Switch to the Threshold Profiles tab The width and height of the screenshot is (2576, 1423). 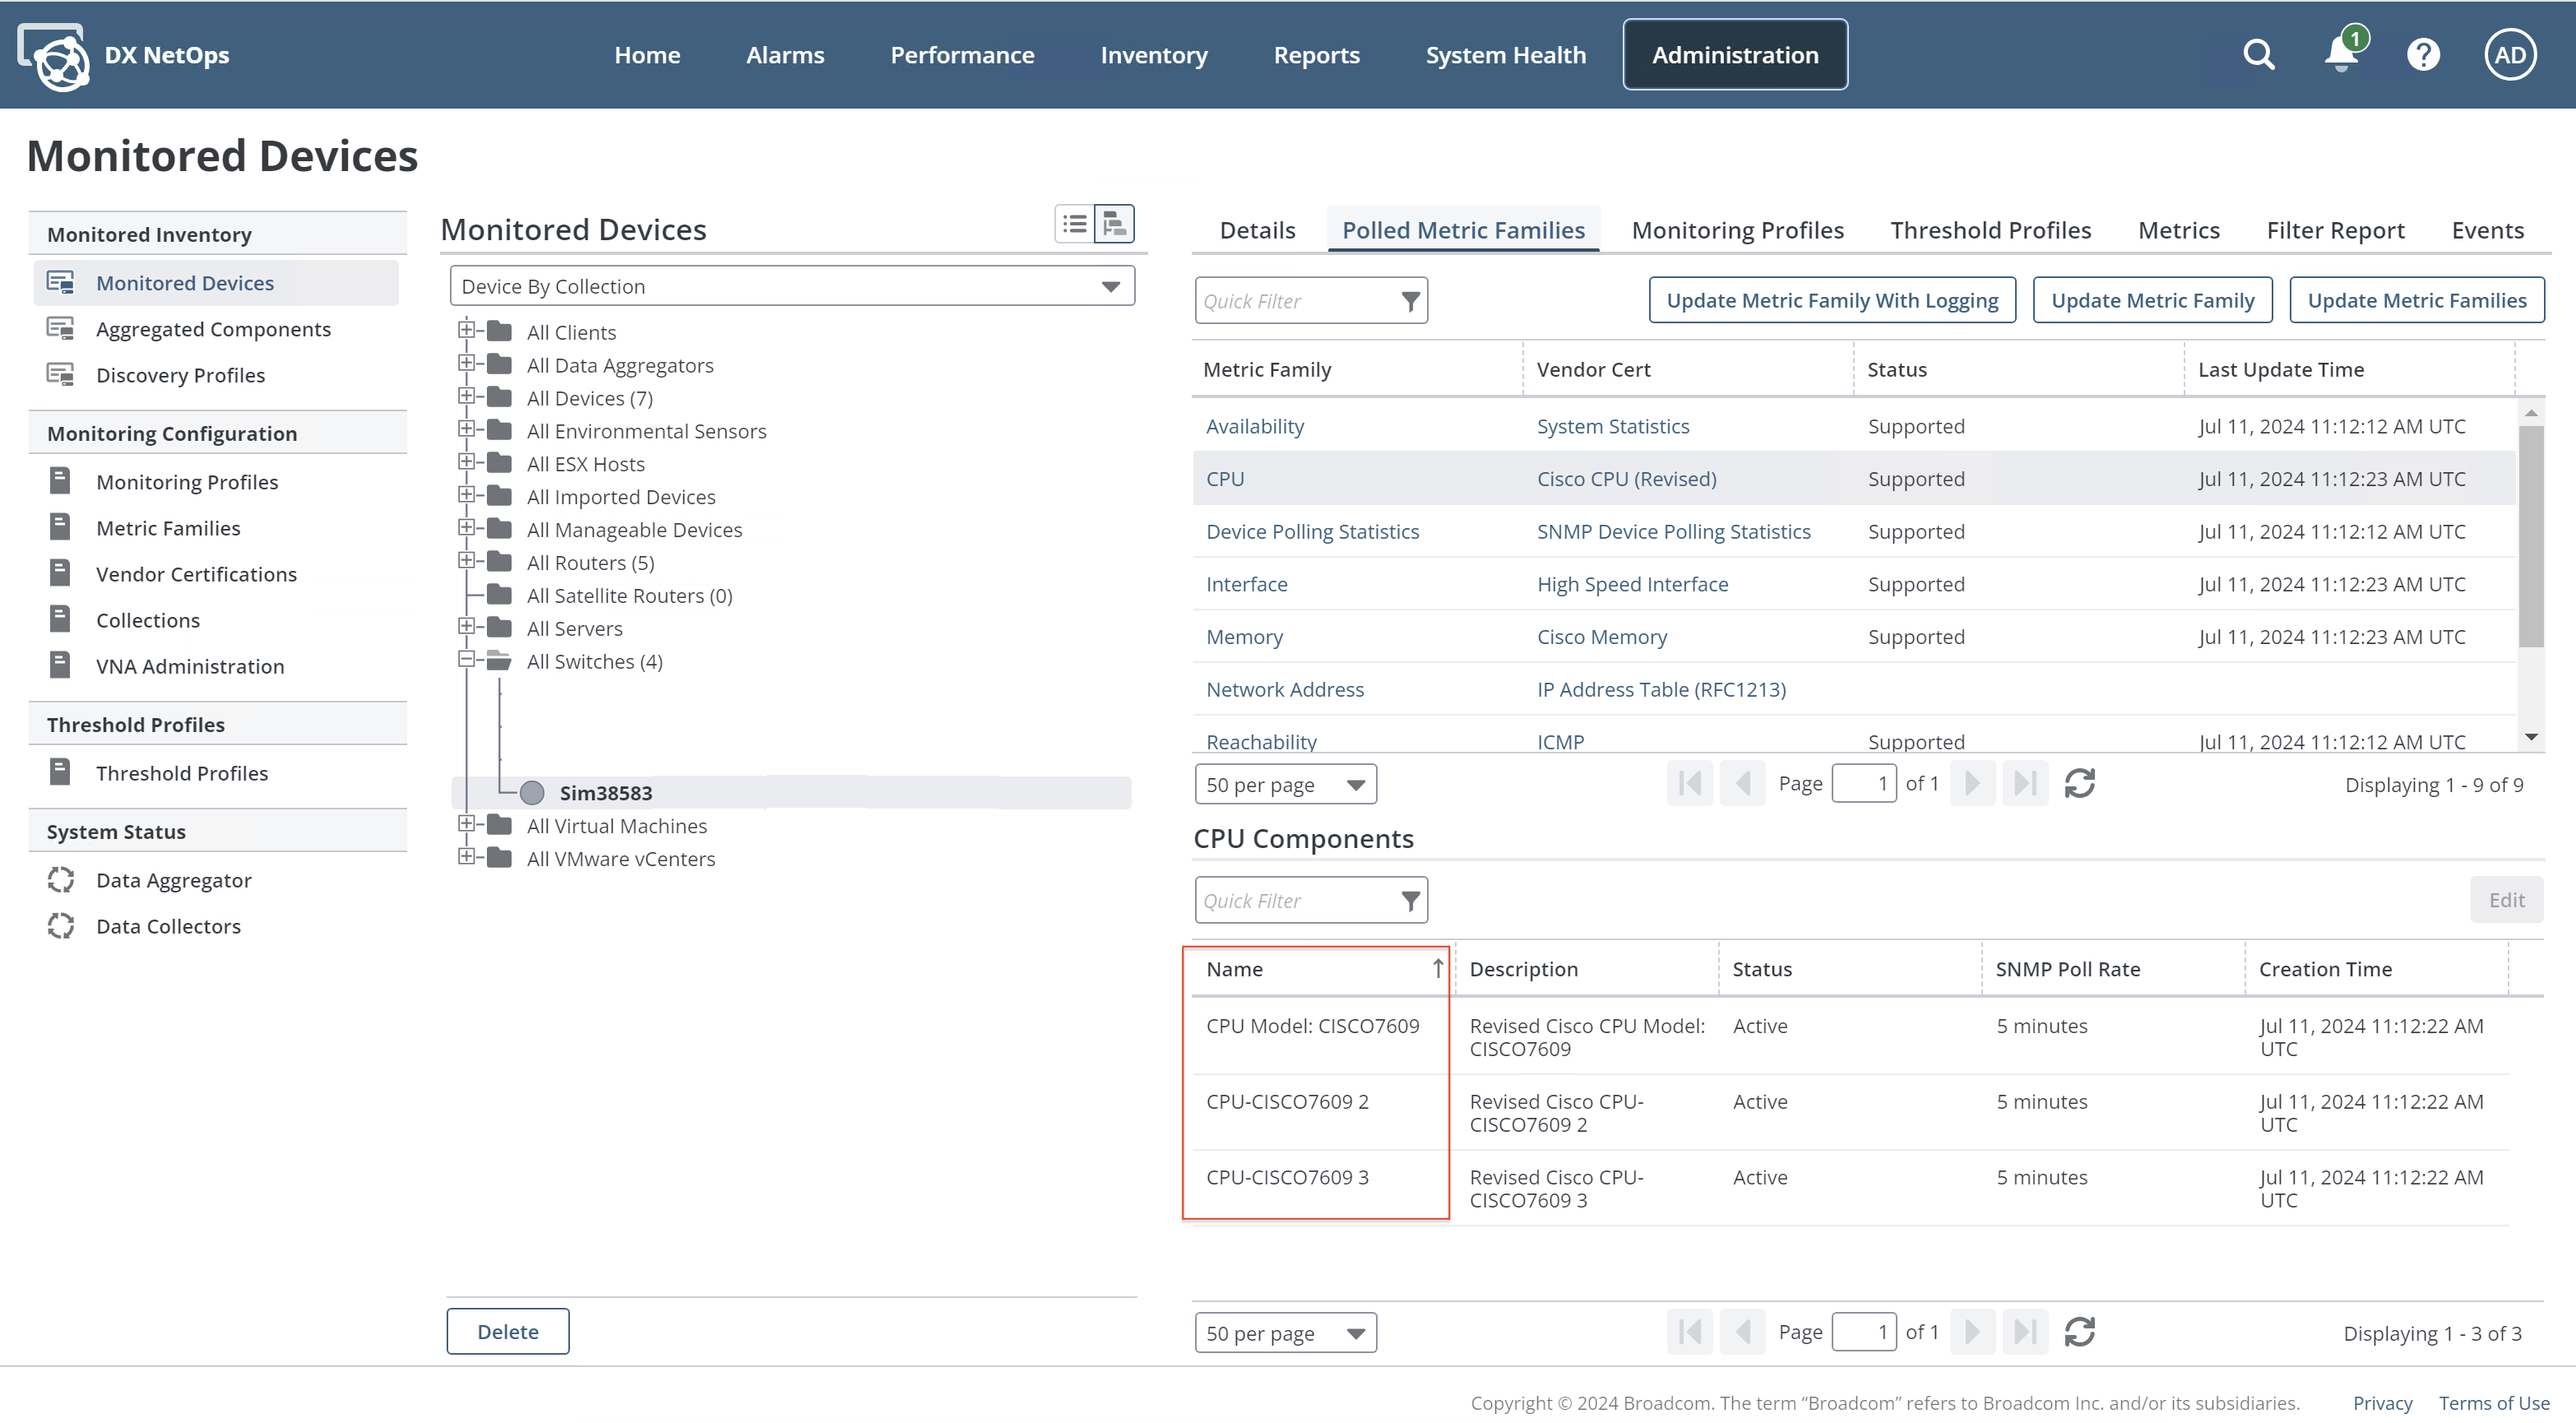pyautogui.click(x=1990, y=230)
